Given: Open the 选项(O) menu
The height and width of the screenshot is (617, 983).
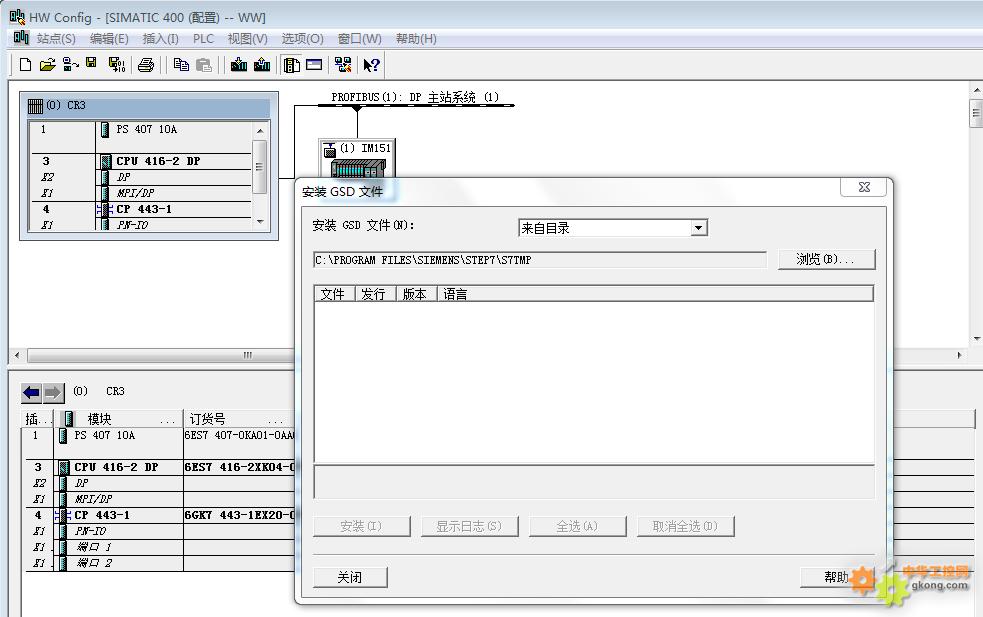Looking at the screenshot, I should 302,39.
